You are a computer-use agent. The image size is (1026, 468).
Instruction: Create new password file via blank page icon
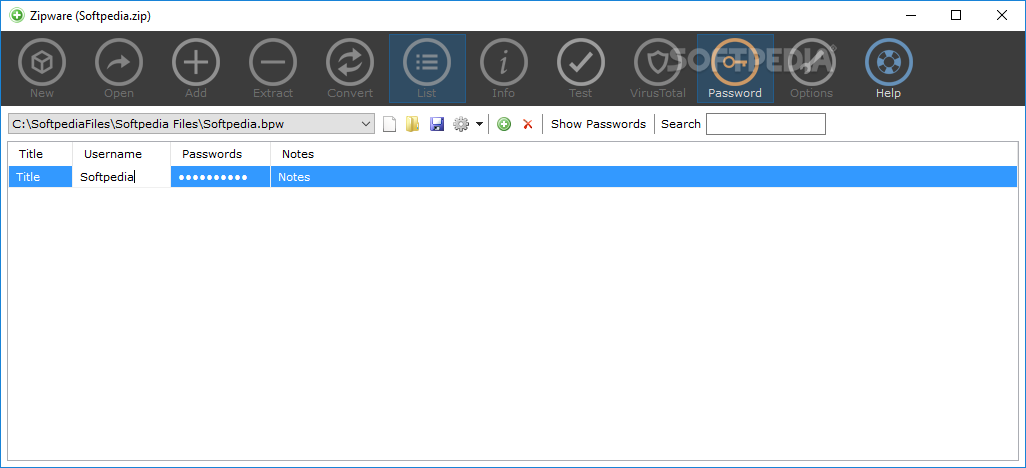(x=389, y=124)
